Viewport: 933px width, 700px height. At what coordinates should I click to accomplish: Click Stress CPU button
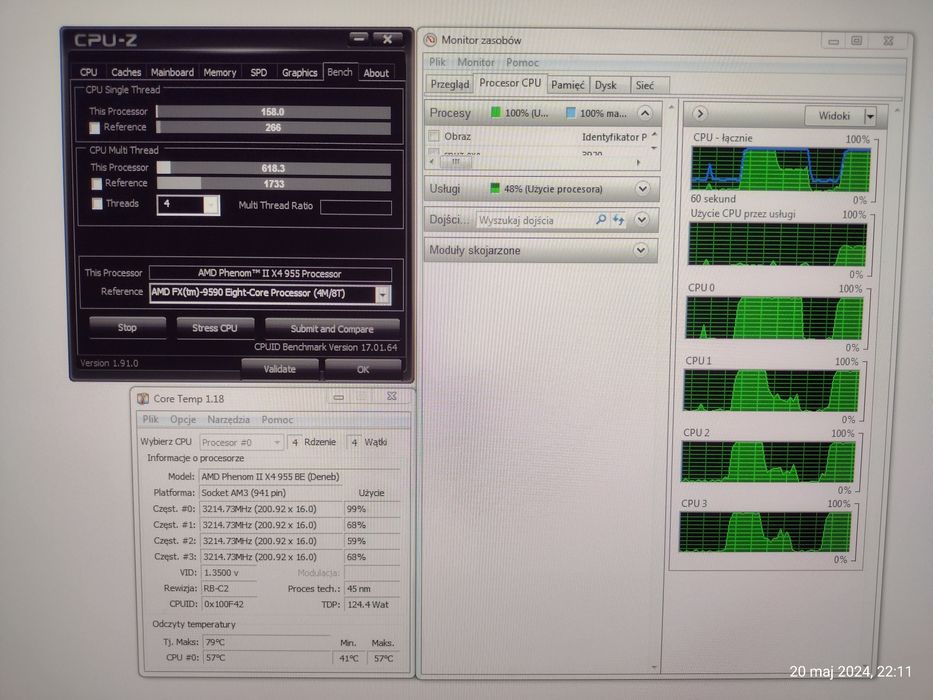click(215, 328)
